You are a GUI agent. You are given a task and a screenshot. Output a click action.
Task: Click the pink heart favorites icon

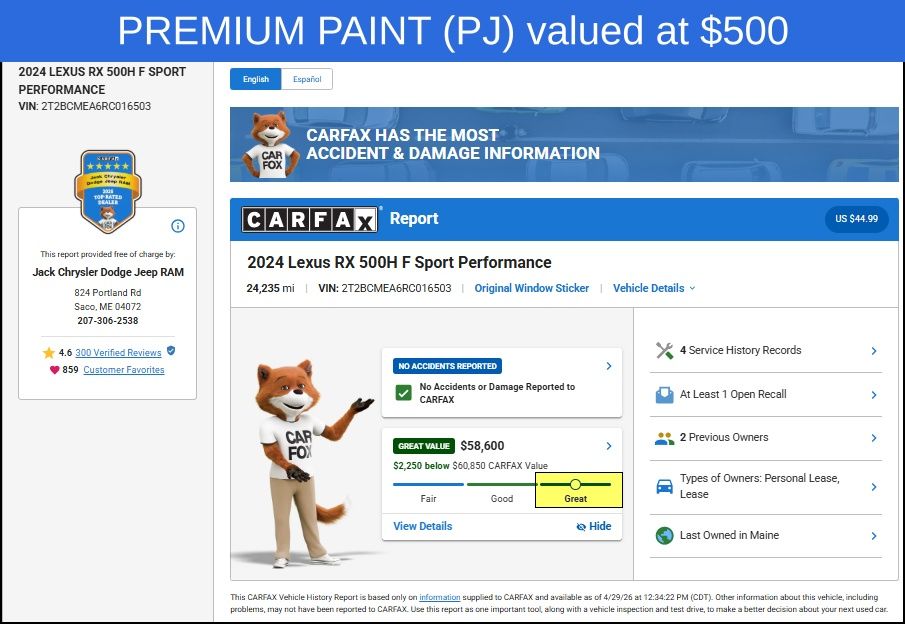tap(54, 370)
